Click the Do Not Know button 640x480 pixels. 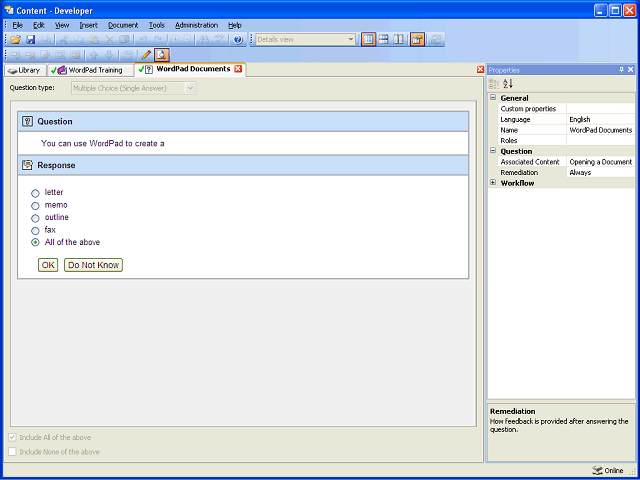coord(93,265)
